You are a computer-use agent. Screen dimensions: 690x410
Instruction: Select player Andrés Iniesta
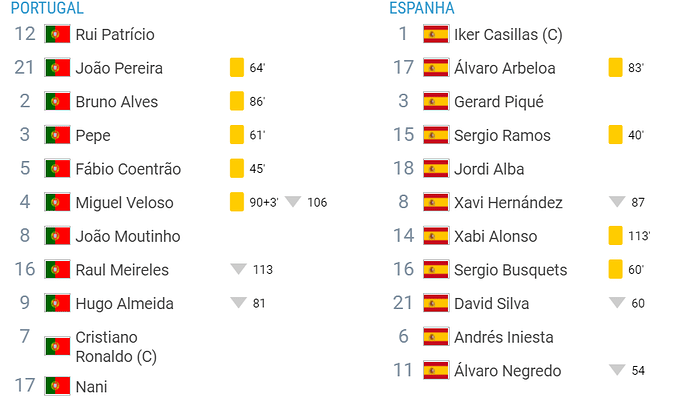pyautogui.click(x=503, y=337)
